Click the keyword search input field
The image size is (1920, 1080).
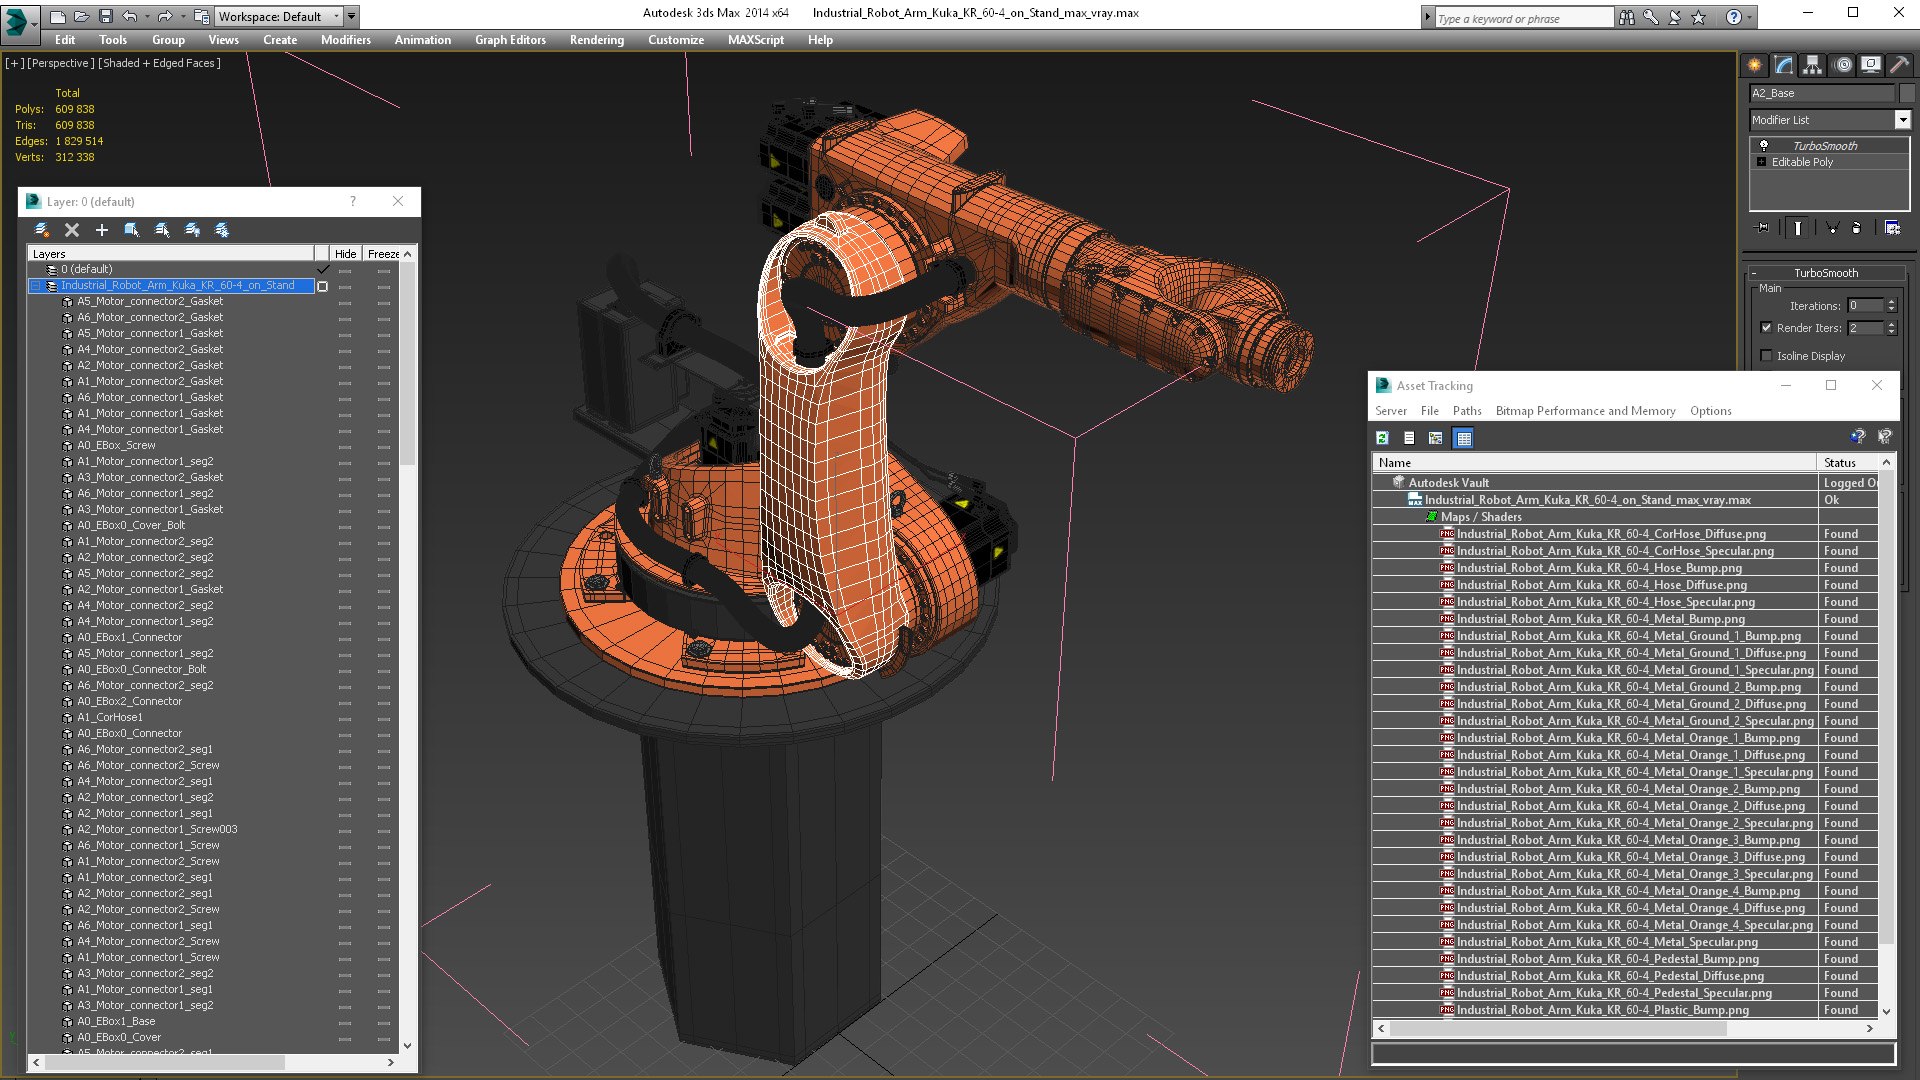tap(1523, 18)
